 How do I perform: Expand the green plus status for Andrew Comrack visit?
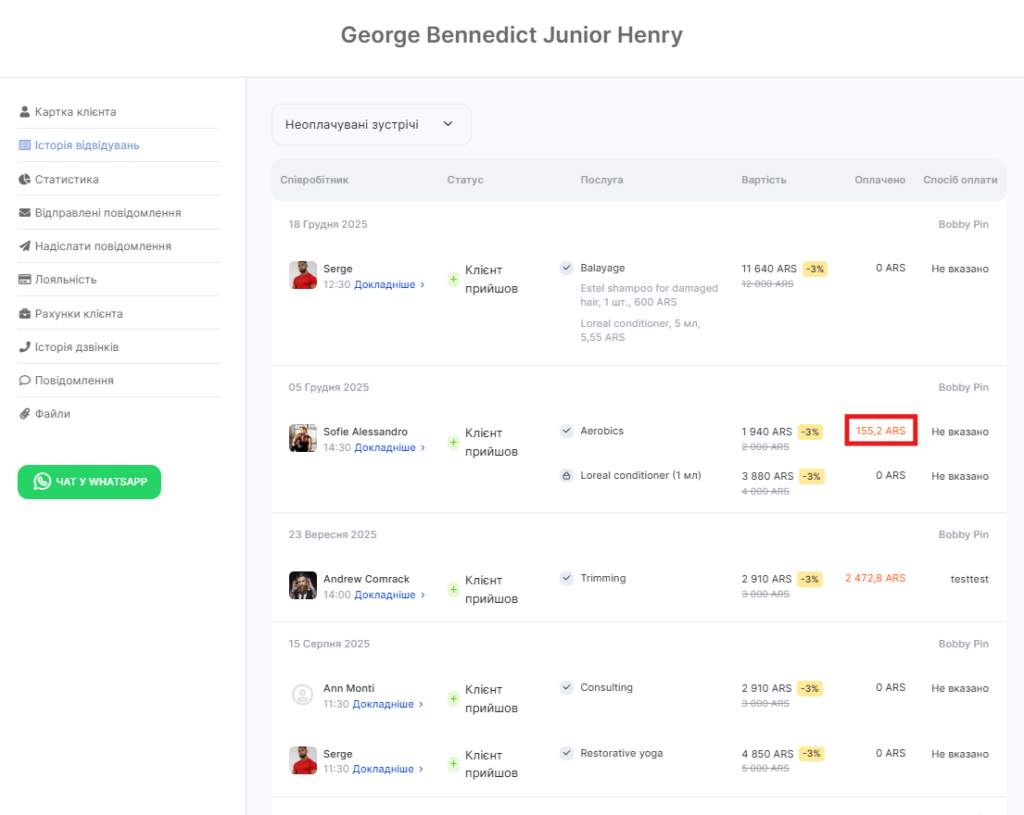453,589
